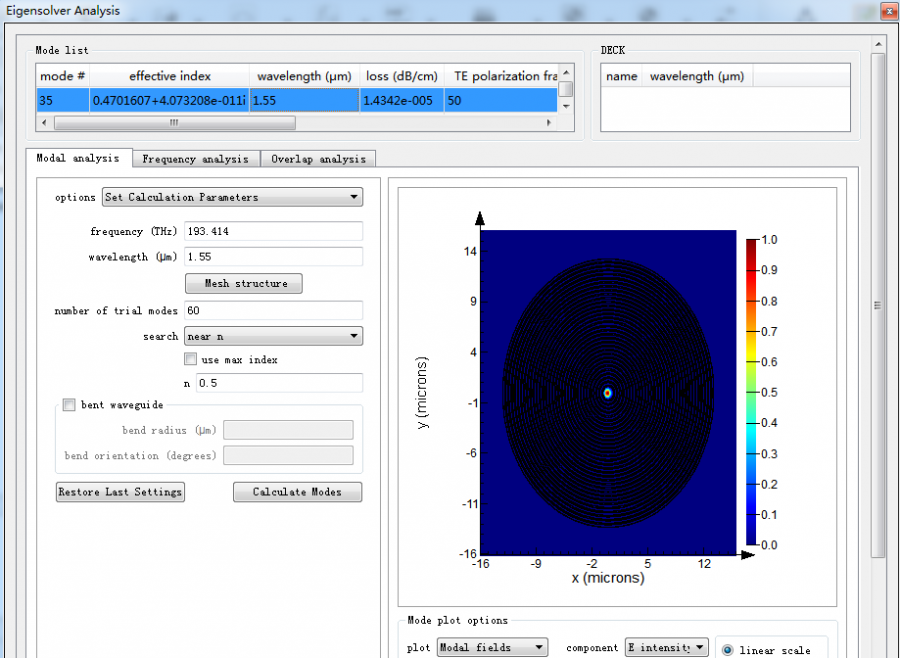This screenshot has width=900, height=658.
Task: Select the linear scale radio button
Action: tap(727, 649)
